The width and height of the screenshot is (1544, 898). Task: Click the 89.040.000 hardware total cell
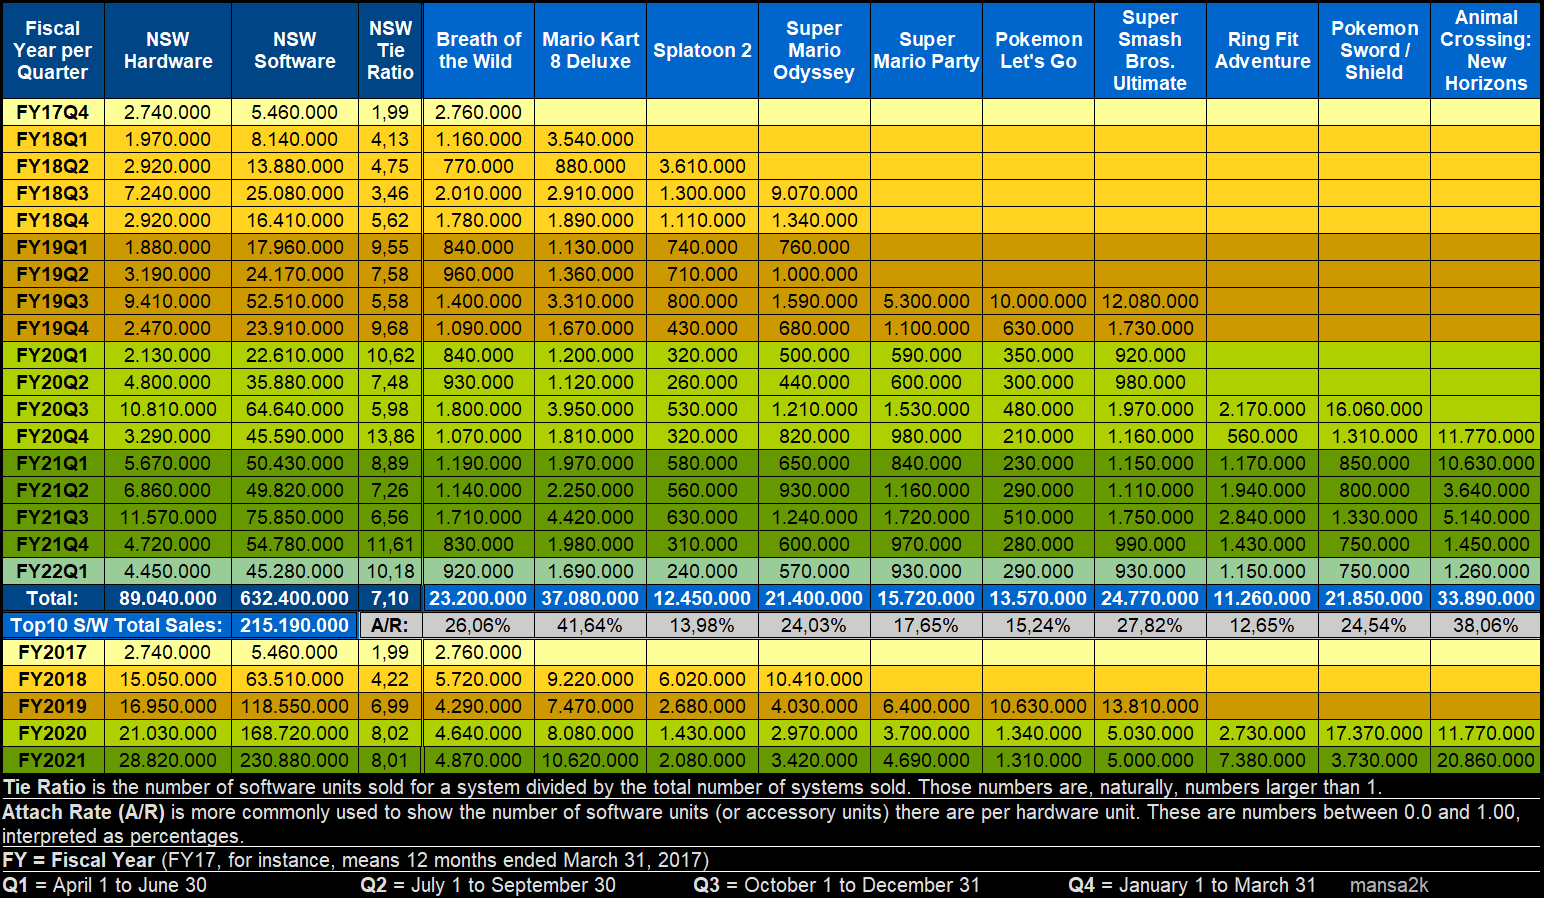[x=168, y=598]
